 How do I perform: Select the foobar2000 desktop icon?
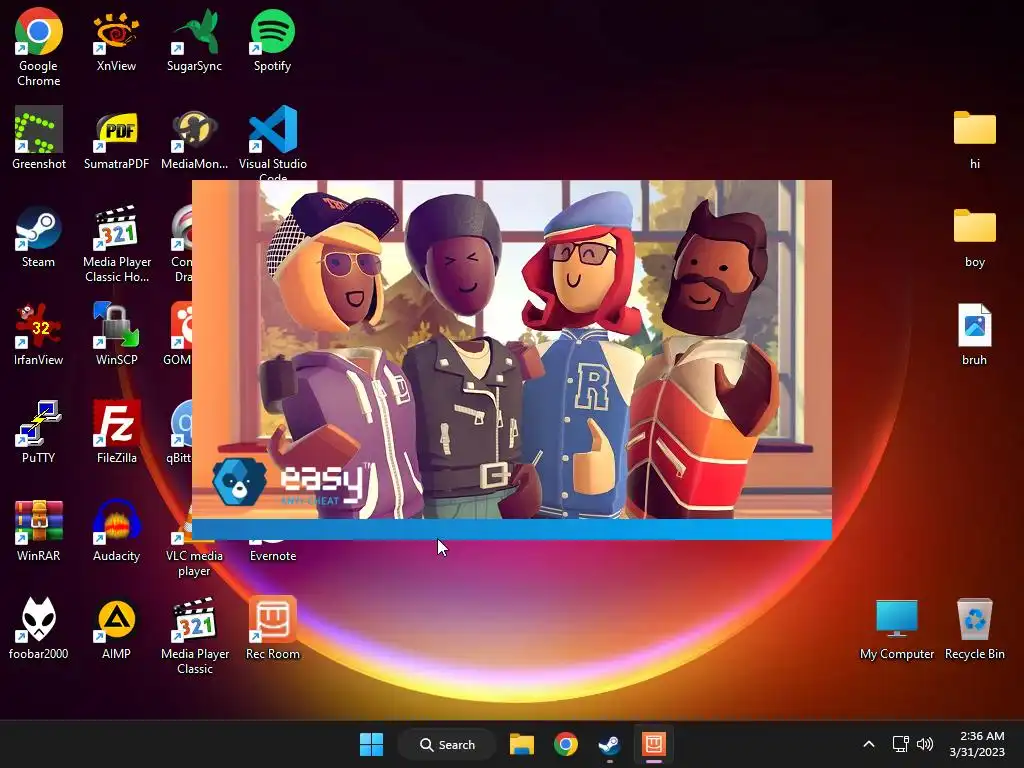click(39, 628)
